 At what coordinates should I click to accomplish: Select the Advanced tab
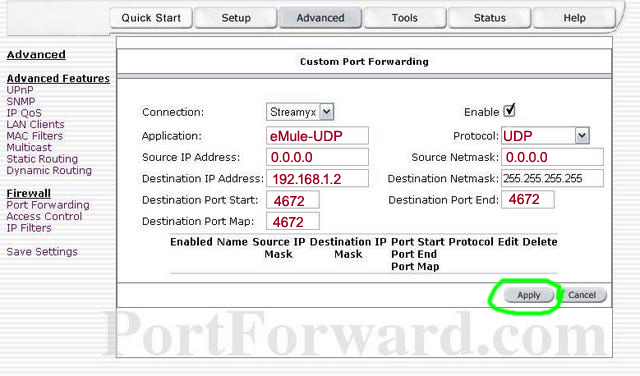coord(320,18)
